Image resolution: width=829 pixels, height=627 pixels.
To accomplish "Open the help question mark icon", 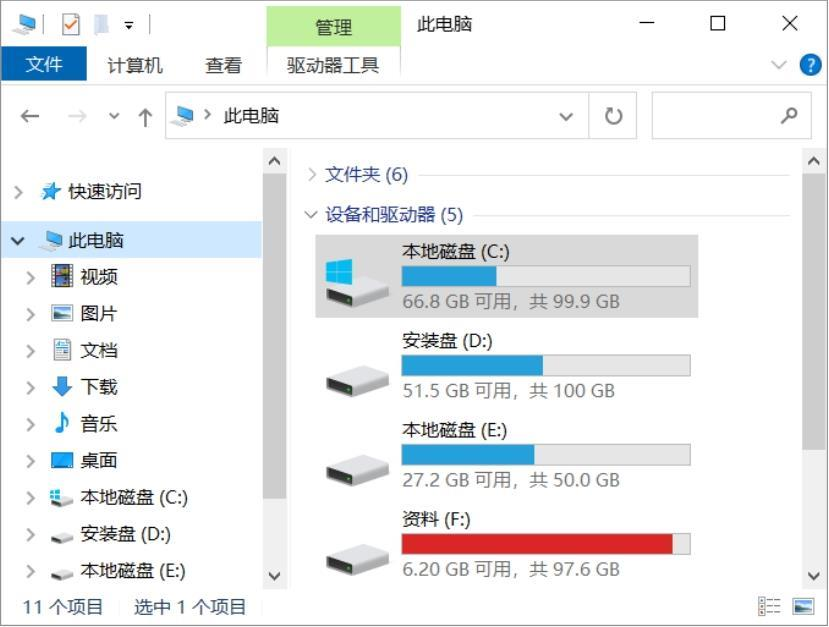I will 810,65.
